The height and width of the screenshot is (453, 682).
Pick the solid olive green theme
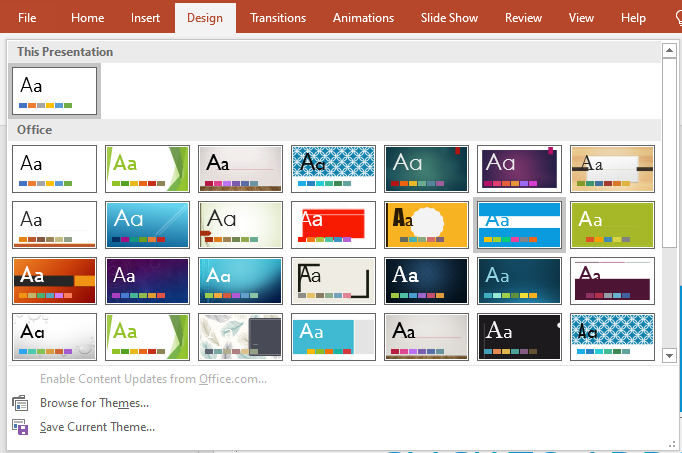pyautogui.click(x=612, y=225)
